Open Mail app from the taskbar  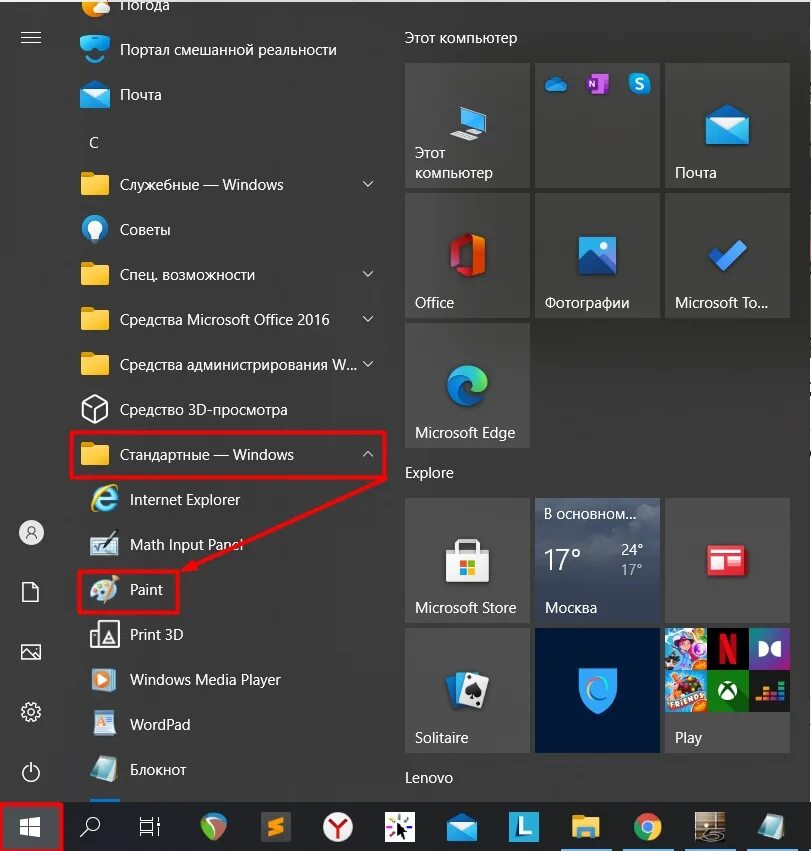(462, 828)
